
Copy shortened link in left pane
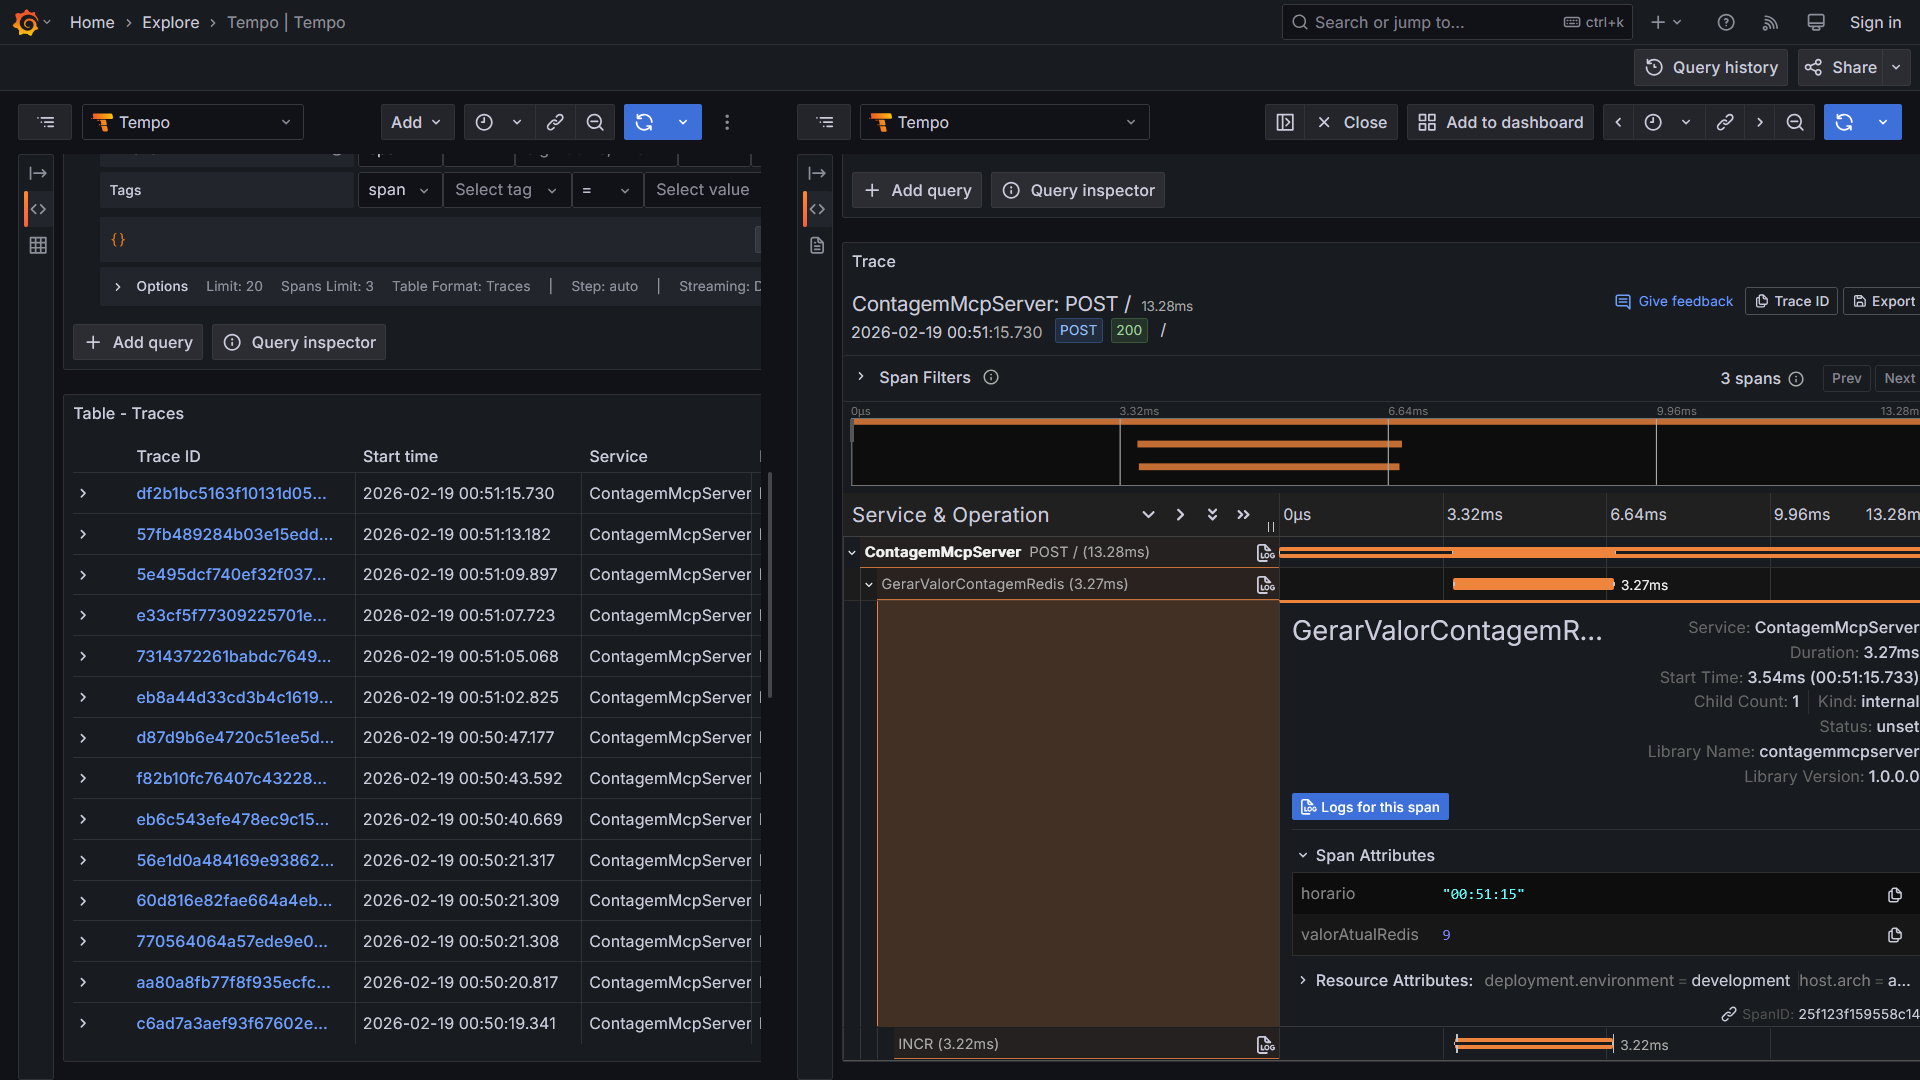pyautogui.click(x=555, y=122)
